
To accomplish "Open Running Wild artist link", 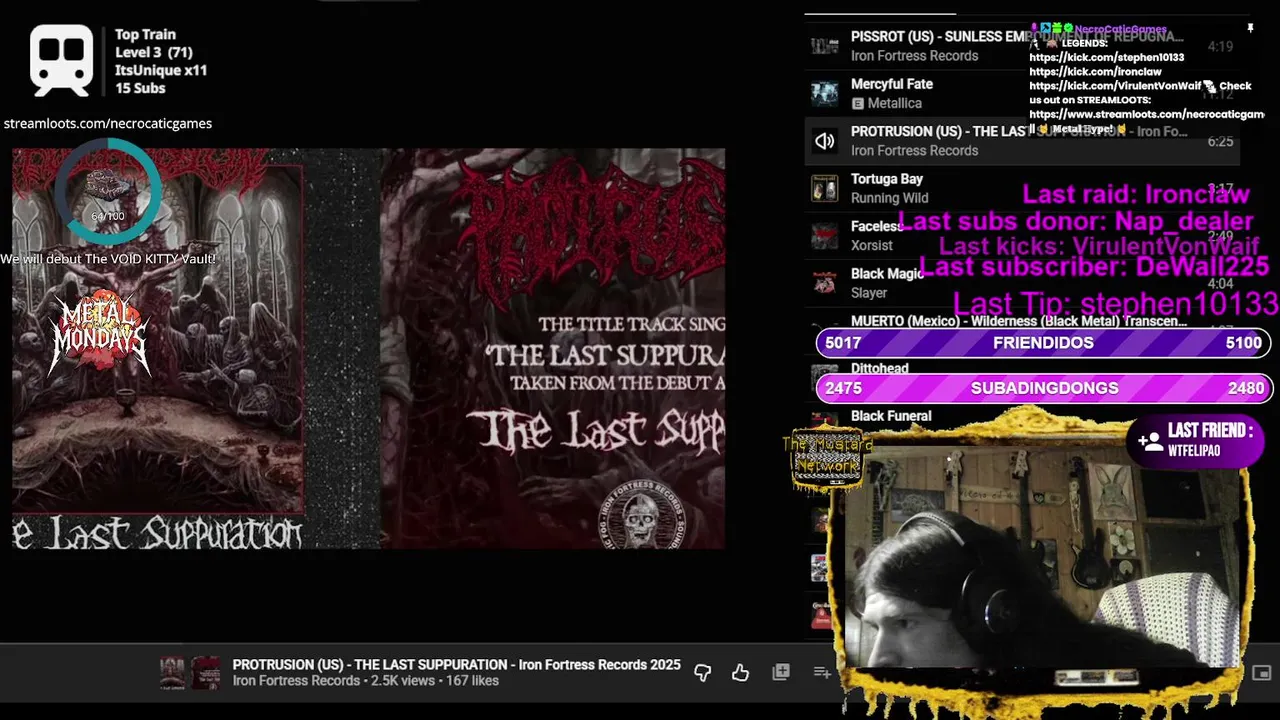I will click(890, 198).
